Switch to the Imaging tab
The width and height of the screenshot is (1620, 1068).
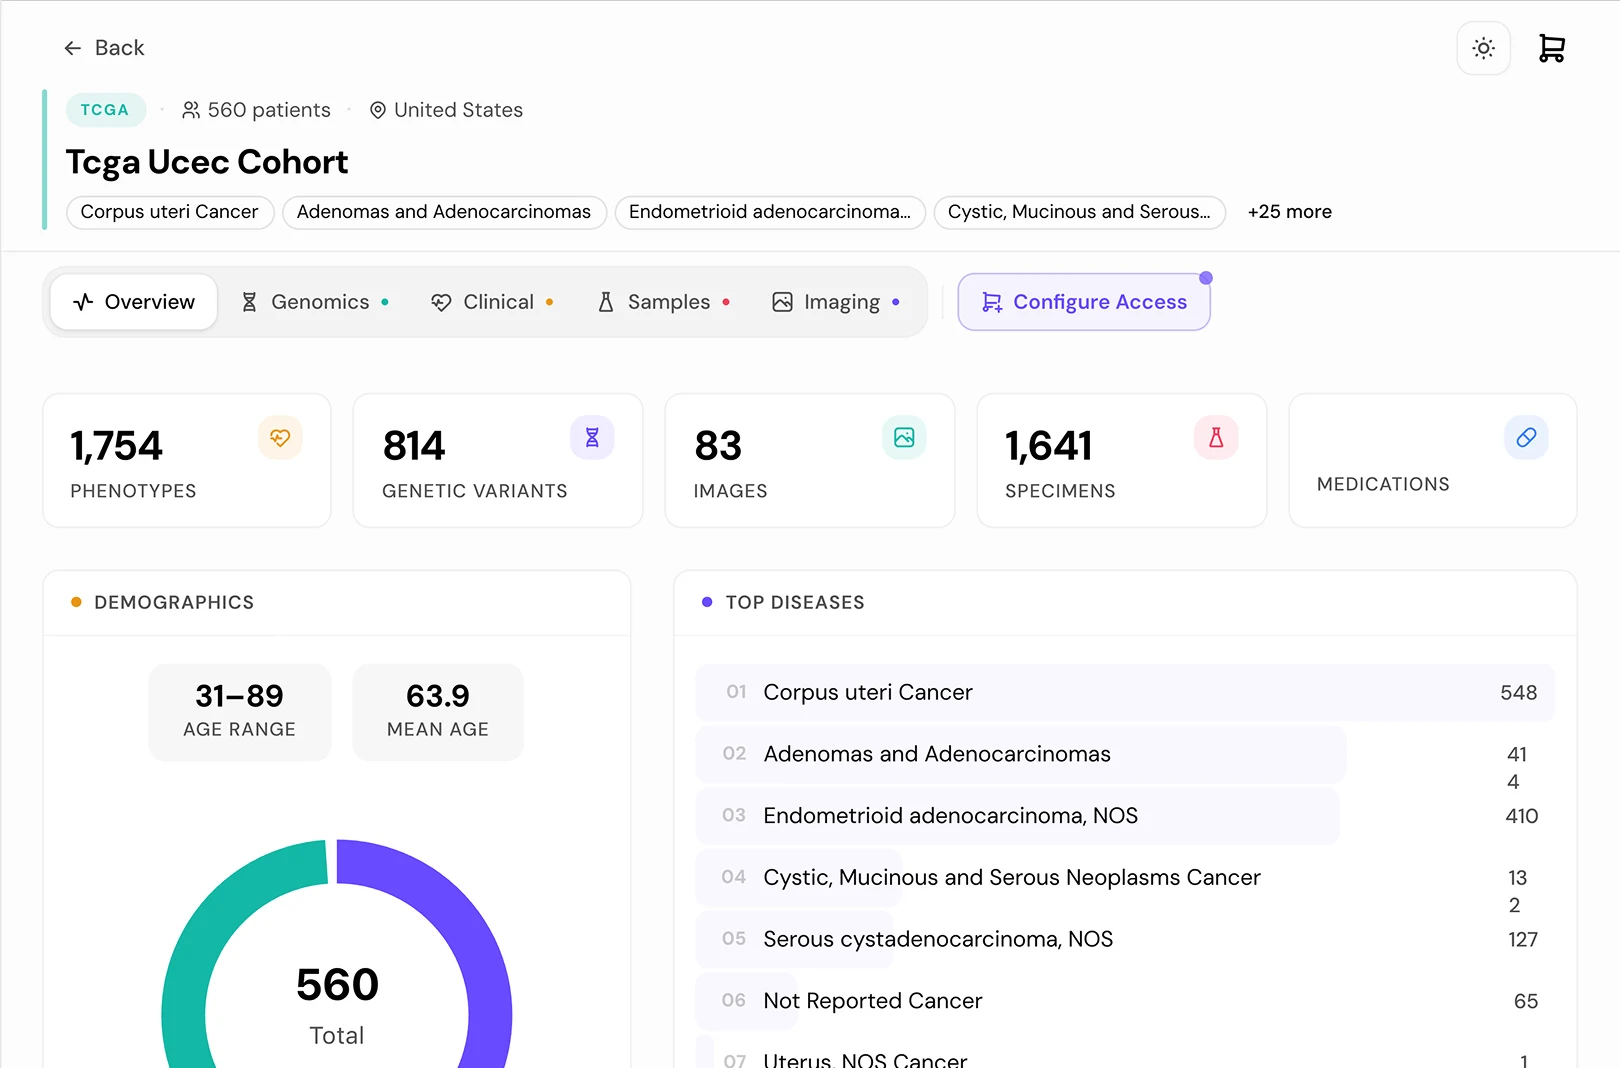click(x=836, y=302)
